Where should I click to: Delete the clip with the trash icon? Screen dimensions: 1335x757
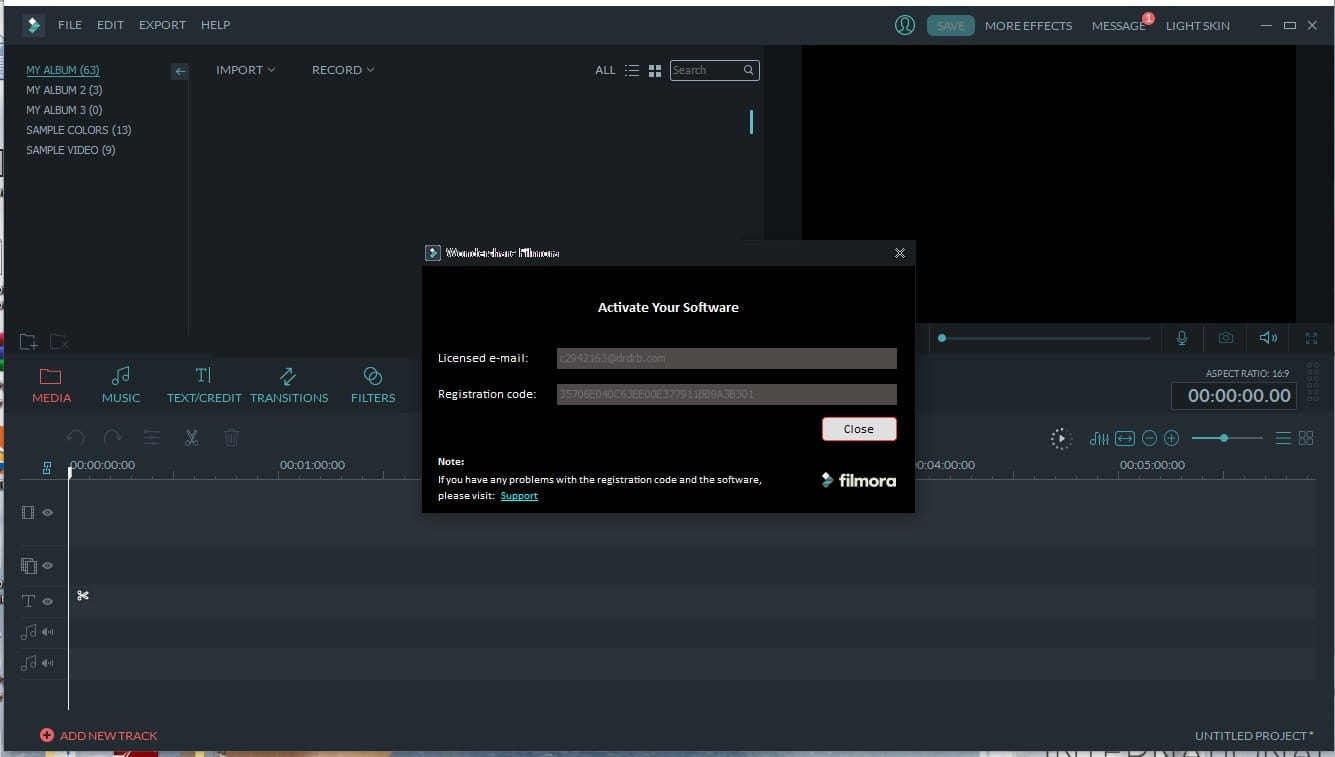tap(231, 438)
